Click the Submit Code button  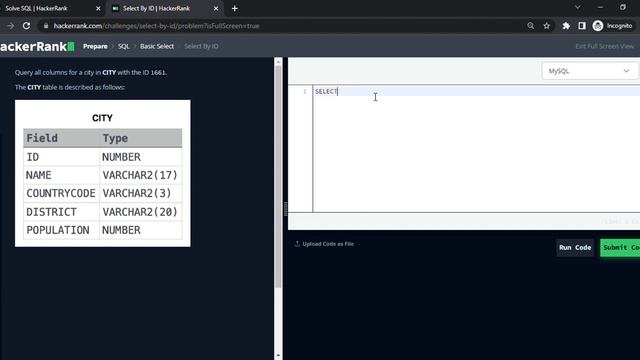620,247
